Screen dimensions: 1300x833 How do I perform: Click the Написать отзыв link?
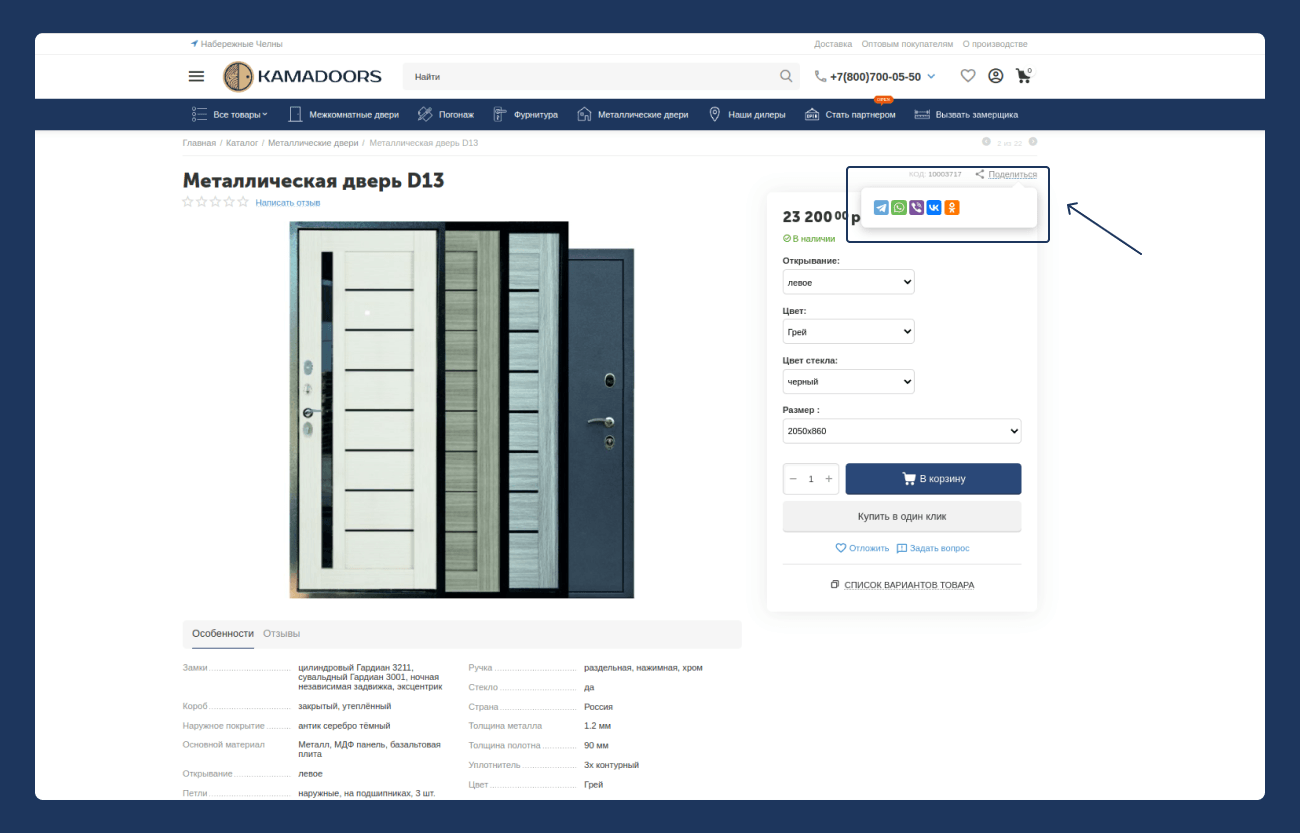[x=288, y=203]
